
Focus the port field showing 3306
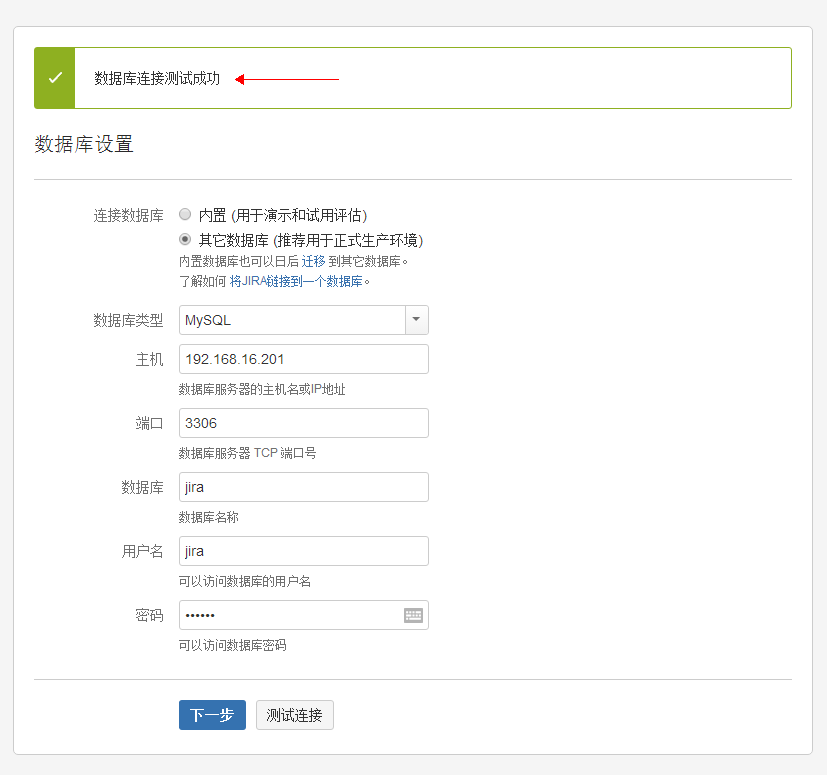[304, 423]
